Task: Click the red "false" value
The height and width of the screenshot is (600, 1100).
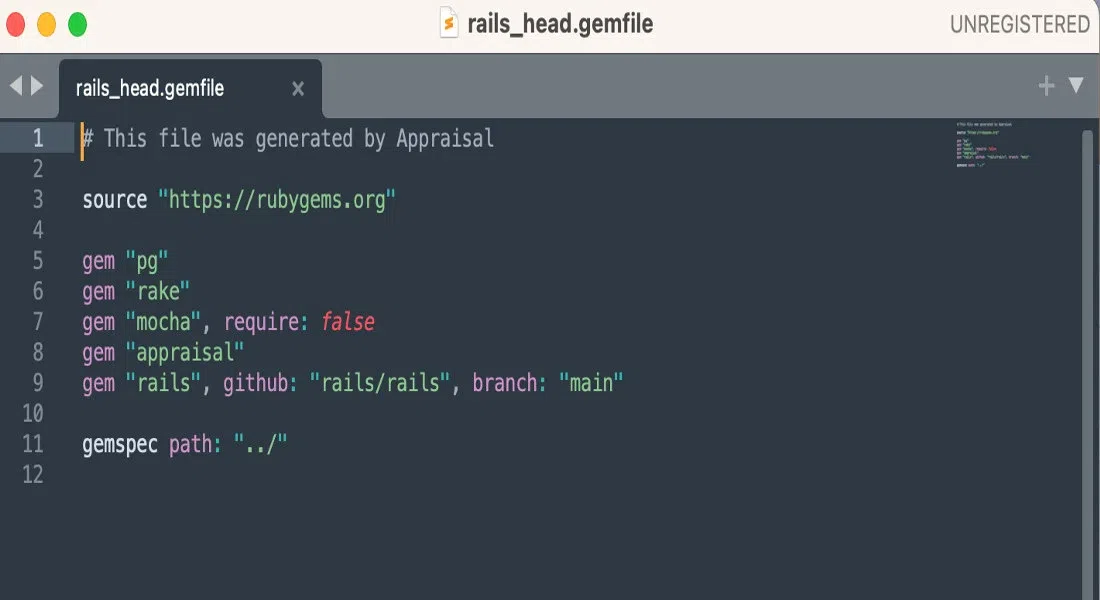Action: 348,321
